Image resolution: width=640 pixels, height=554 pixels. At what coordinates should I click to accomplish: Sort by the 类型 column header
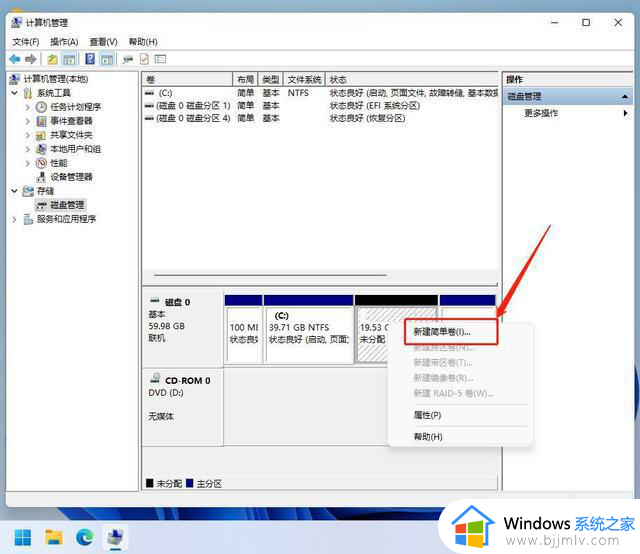tap(271, 79)
